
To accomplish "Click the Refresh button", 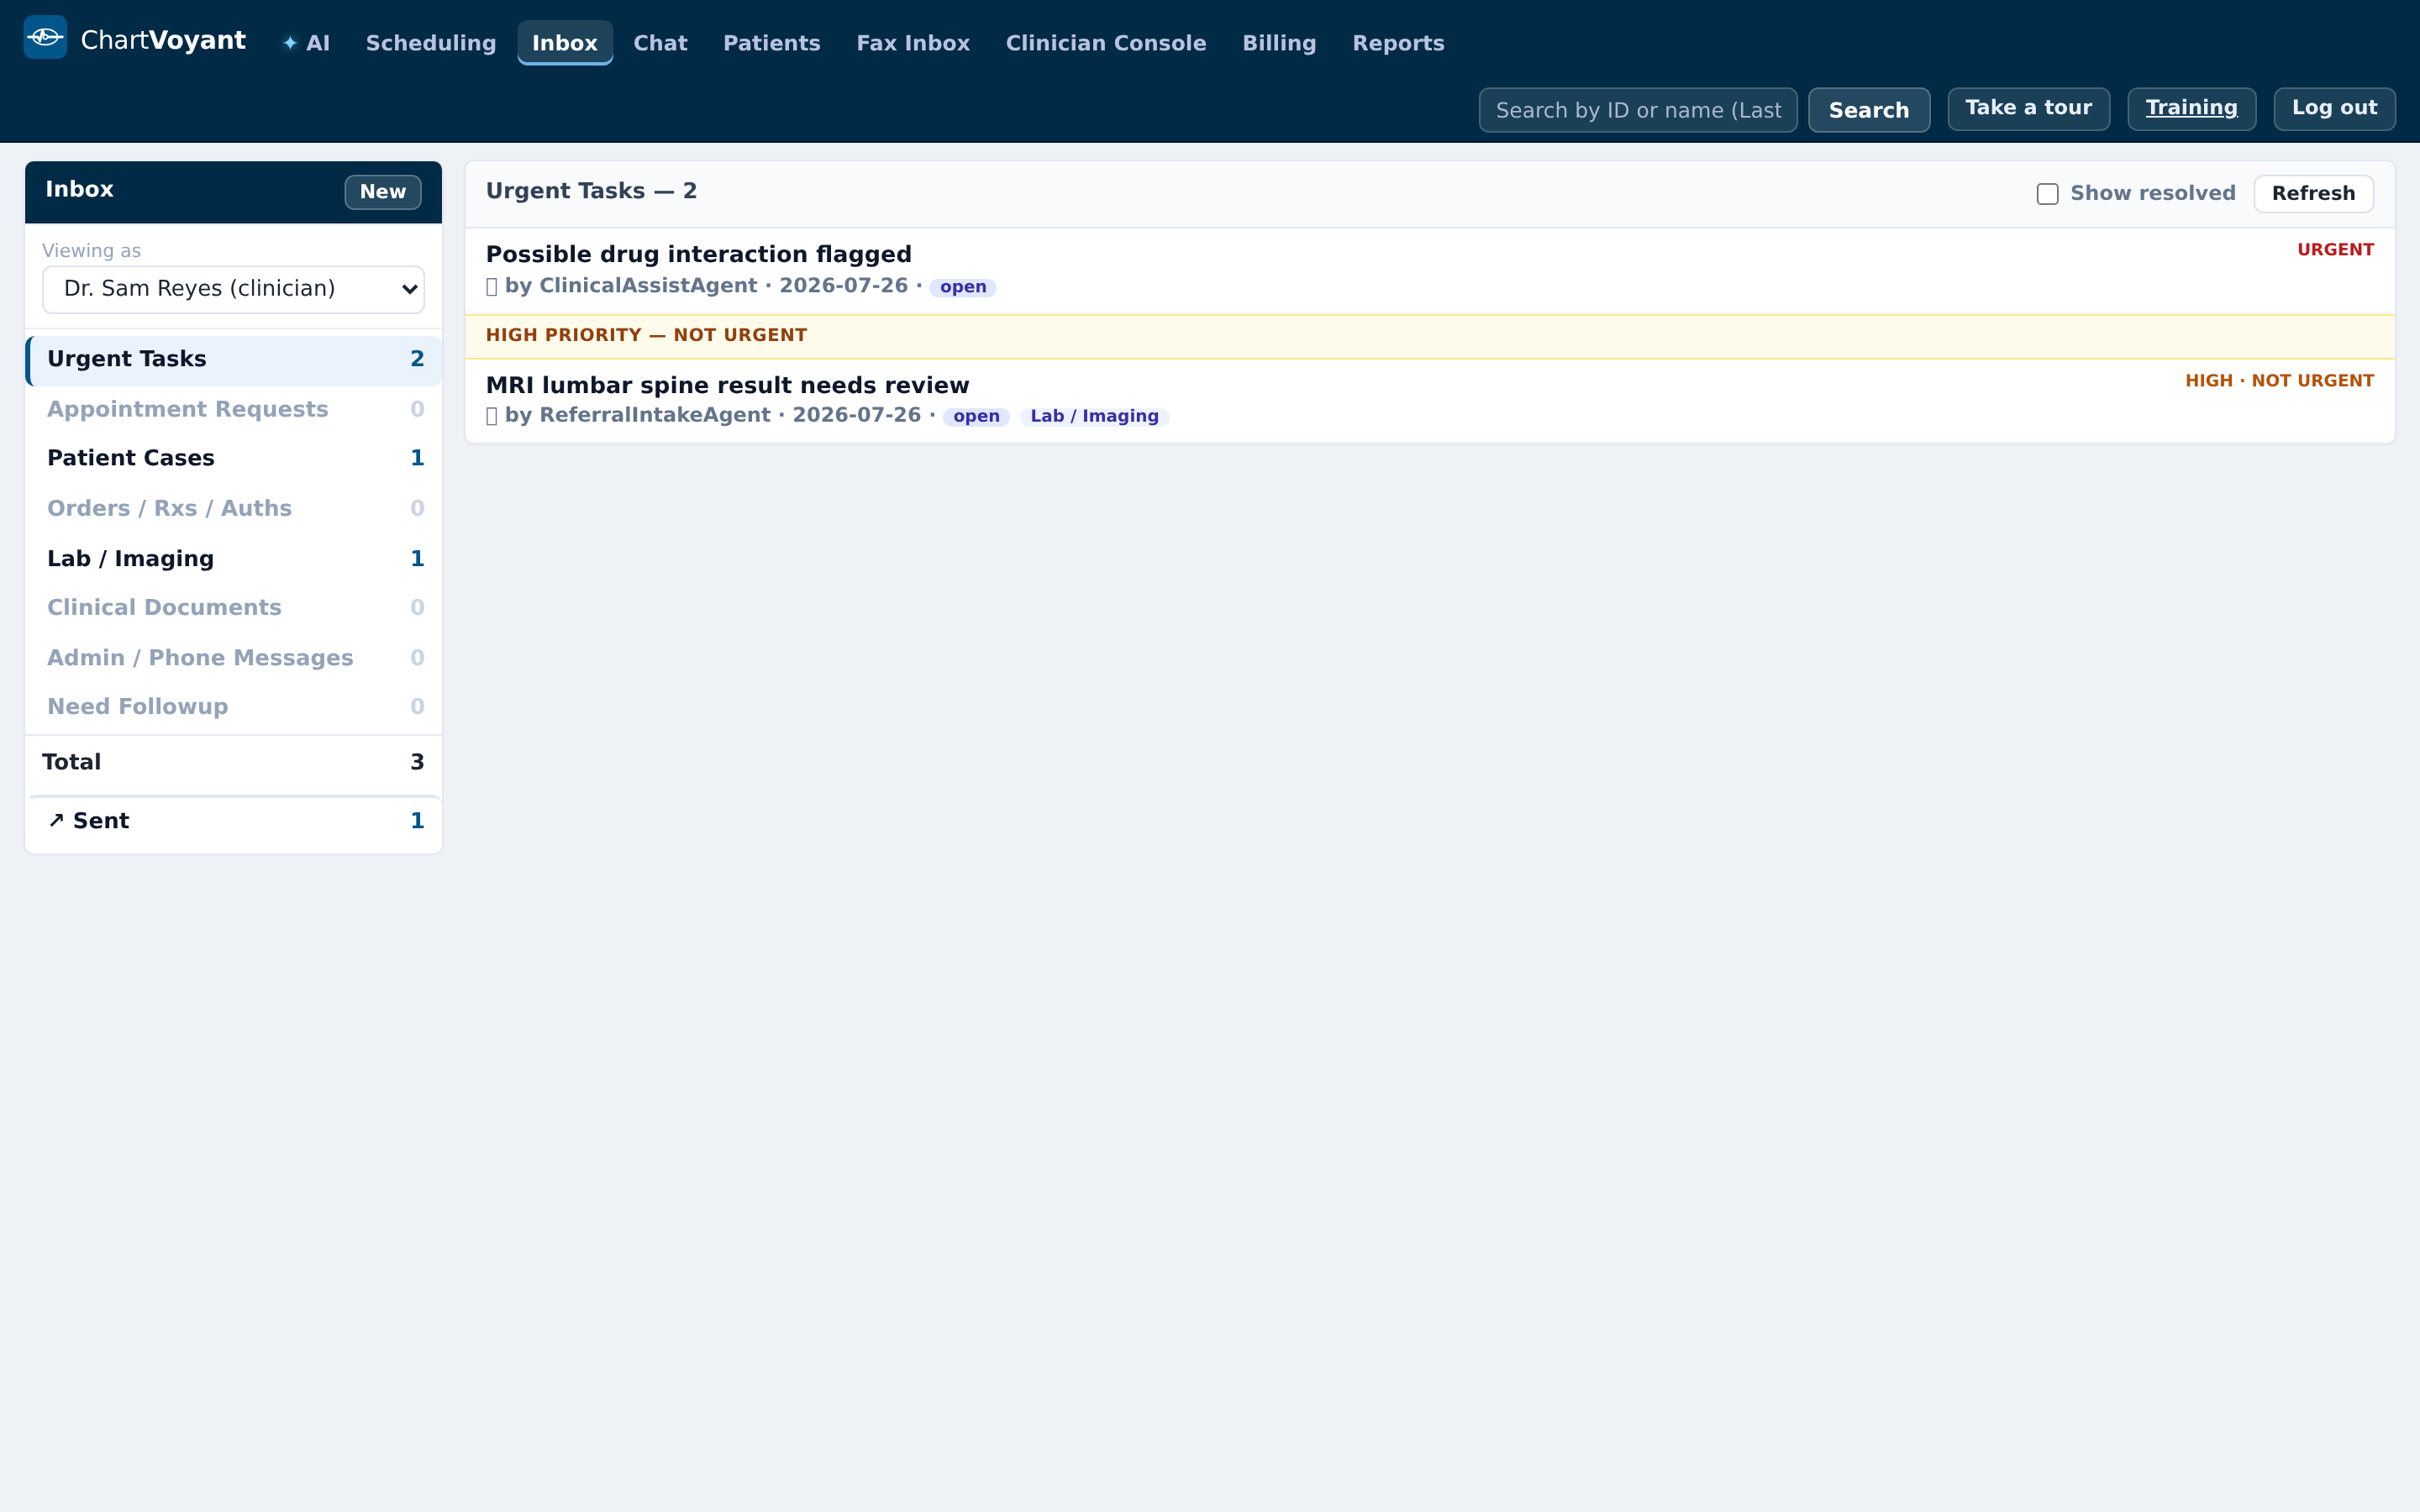I will (2313, 194).
